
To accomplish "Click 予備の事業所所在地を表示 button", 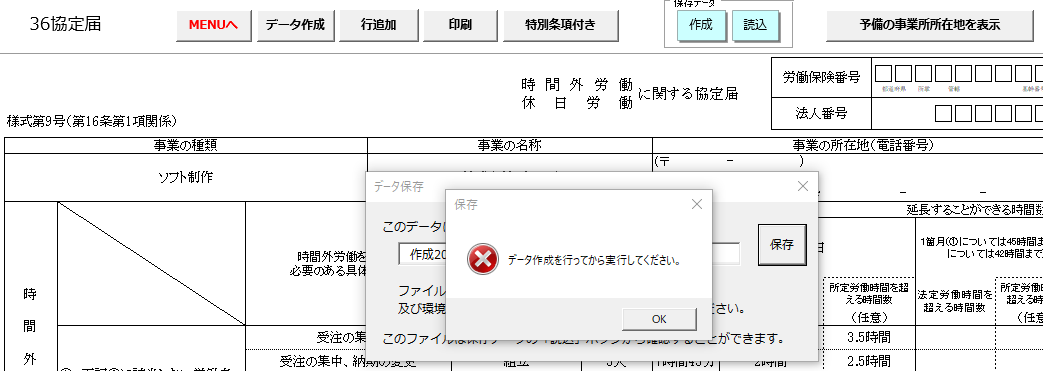I will [929, 25].
